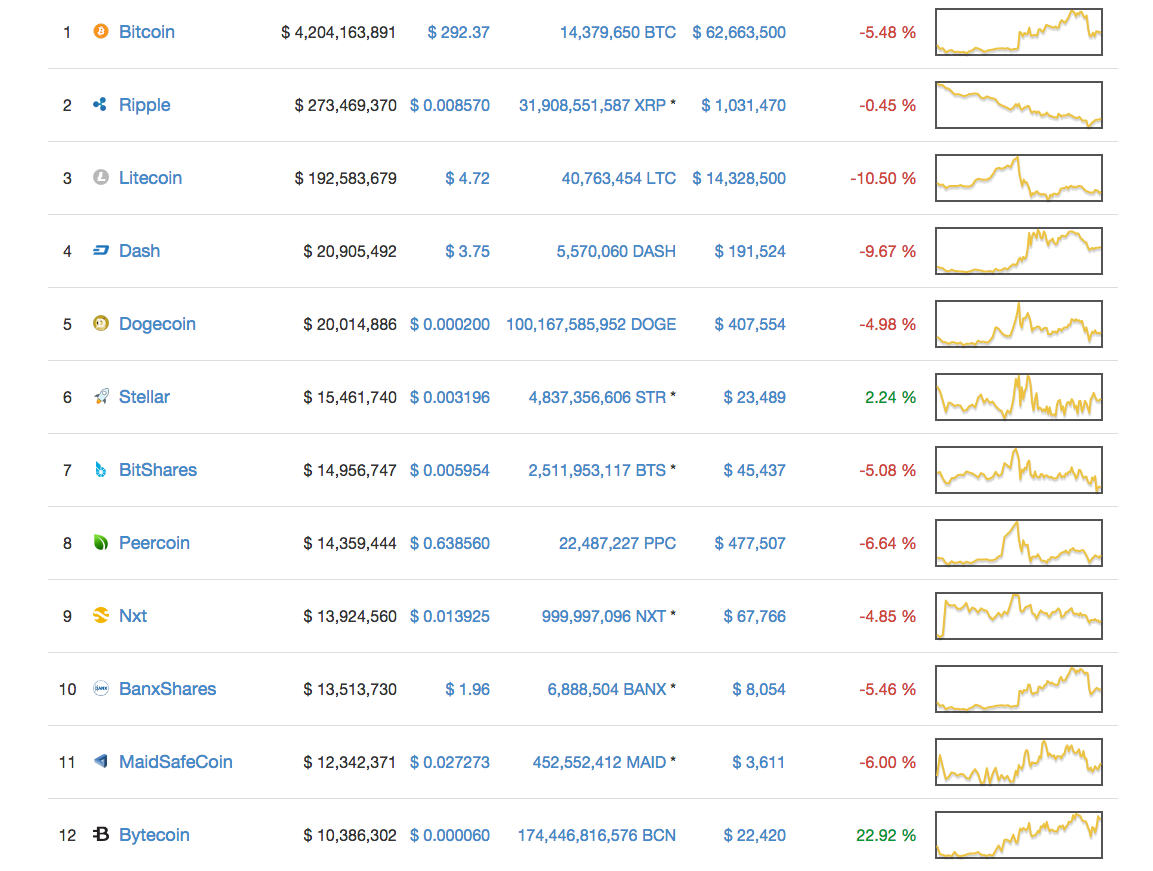View MaidSafeCoin's price sparkline chart

(x=1018, y=761)
